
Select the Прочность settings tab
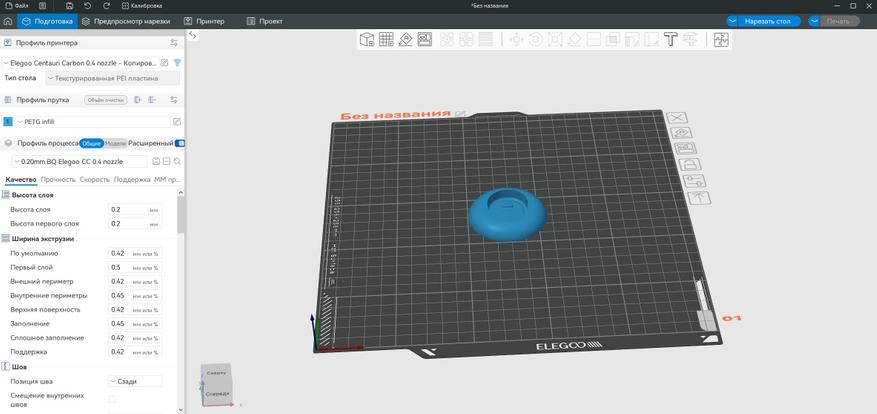pos(58,180)
